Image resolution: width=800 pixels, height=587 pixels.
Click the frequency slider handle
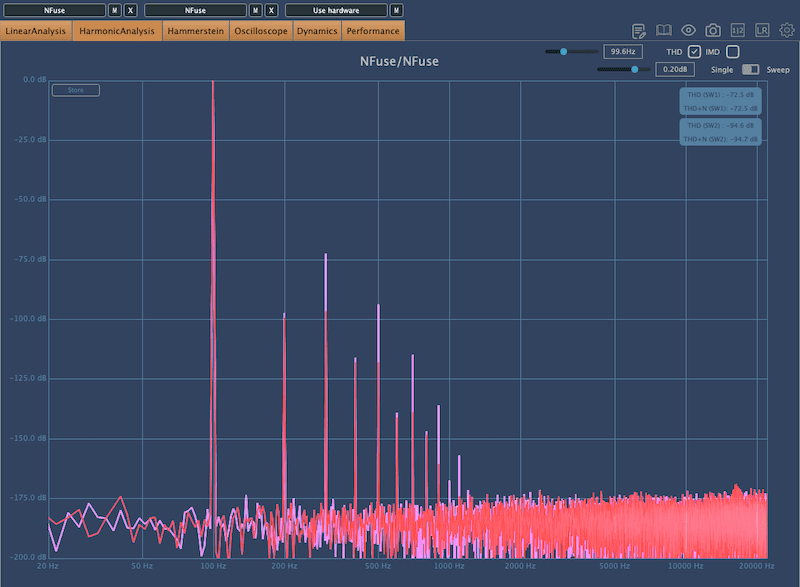(x=563, y=52)
